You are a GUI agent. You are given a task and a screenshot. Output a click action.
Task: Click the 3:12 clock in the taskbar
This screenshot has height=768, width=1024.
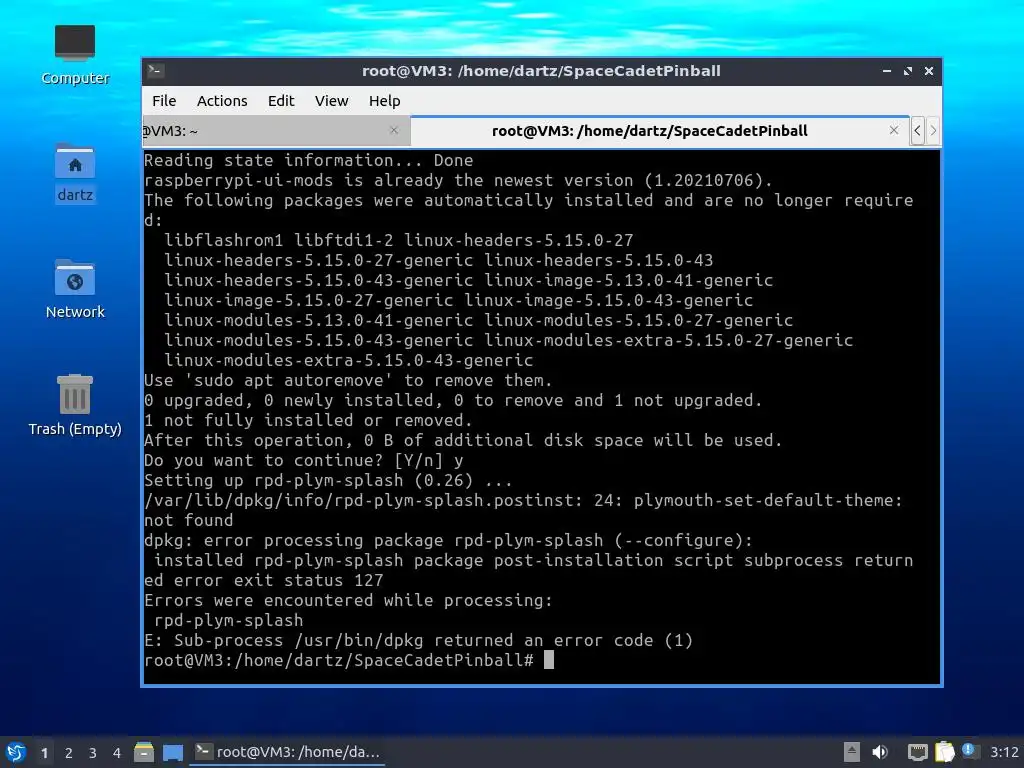[1004, 752]
